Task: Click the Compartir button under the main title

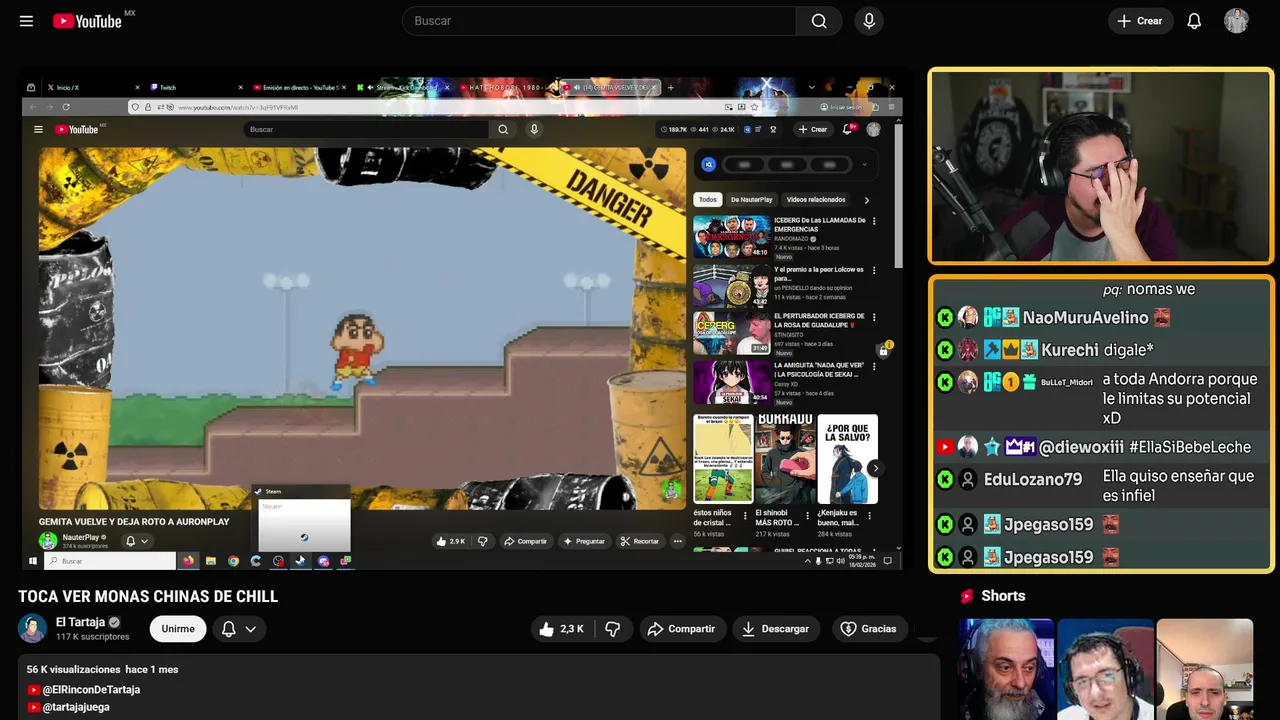Action: [x=682, y=629]
